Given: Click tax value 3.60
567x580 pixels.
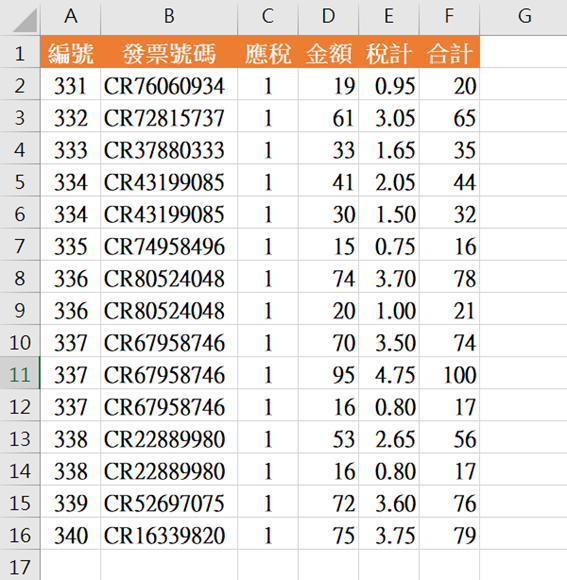Looking at the screenshot, I should tap(389, 501).
